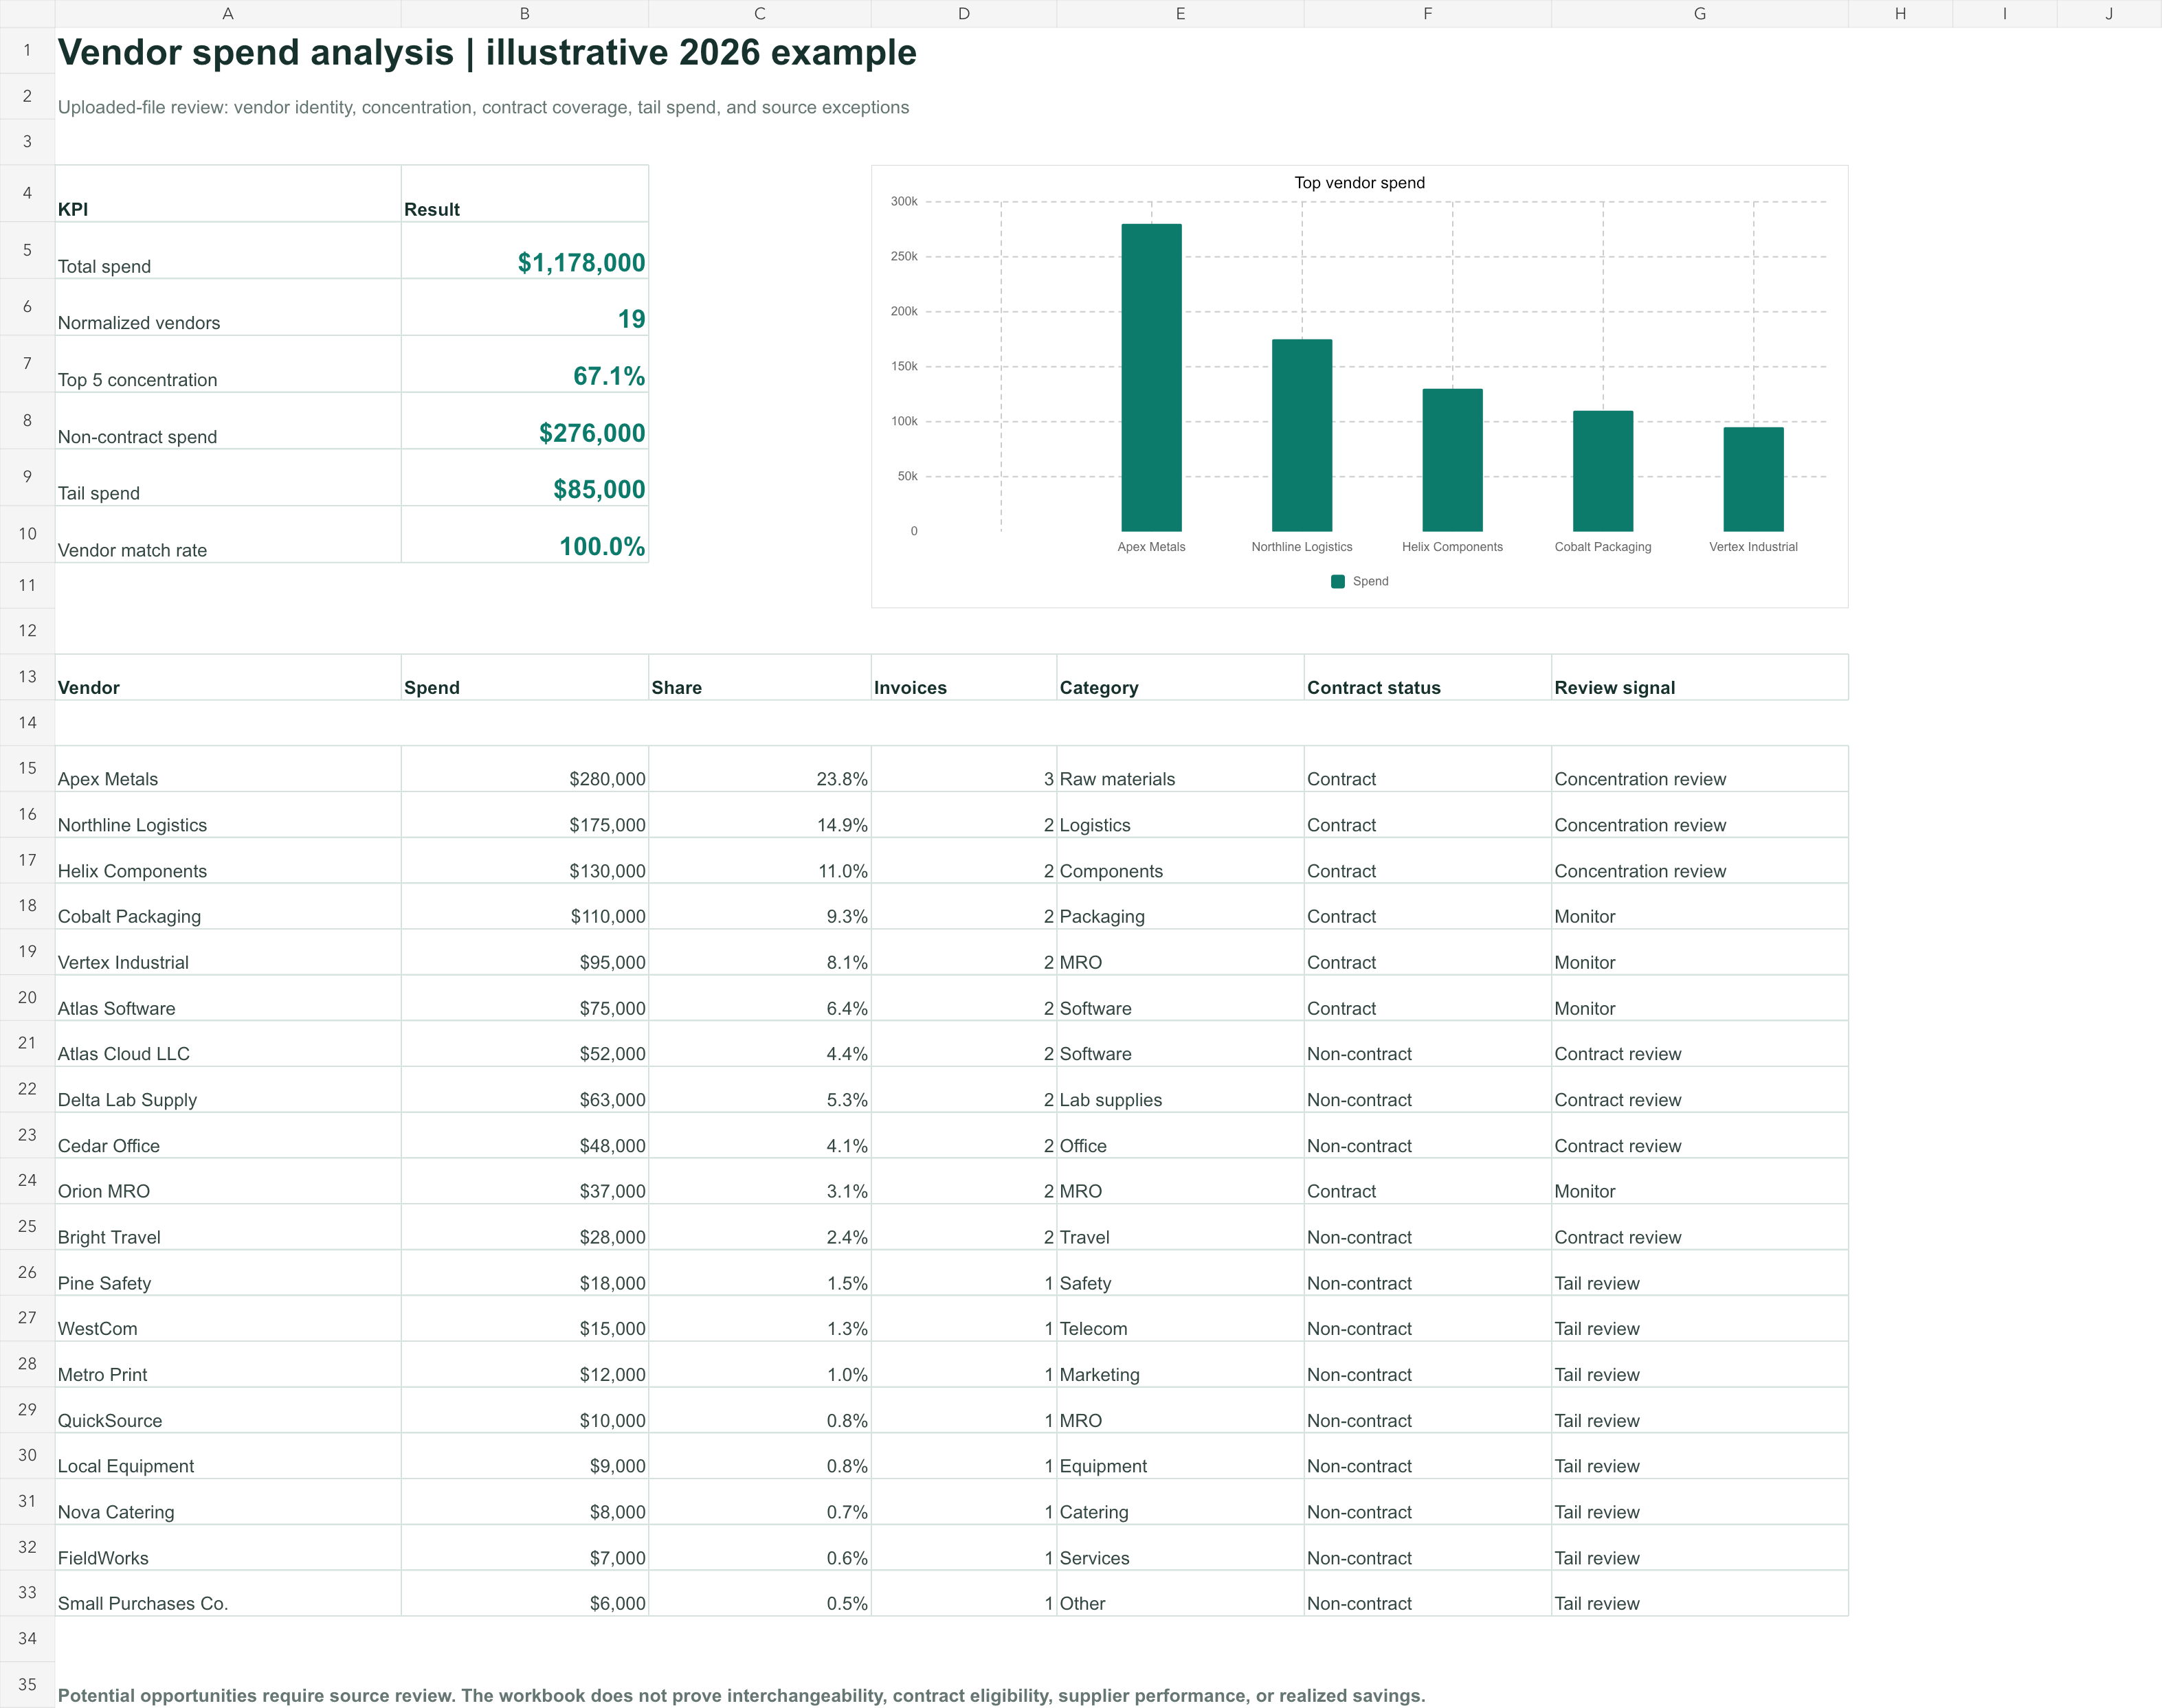Click the Apex Metals bar in chart
Viewport: 2162px width, 1708px height.
(1151, 377)
